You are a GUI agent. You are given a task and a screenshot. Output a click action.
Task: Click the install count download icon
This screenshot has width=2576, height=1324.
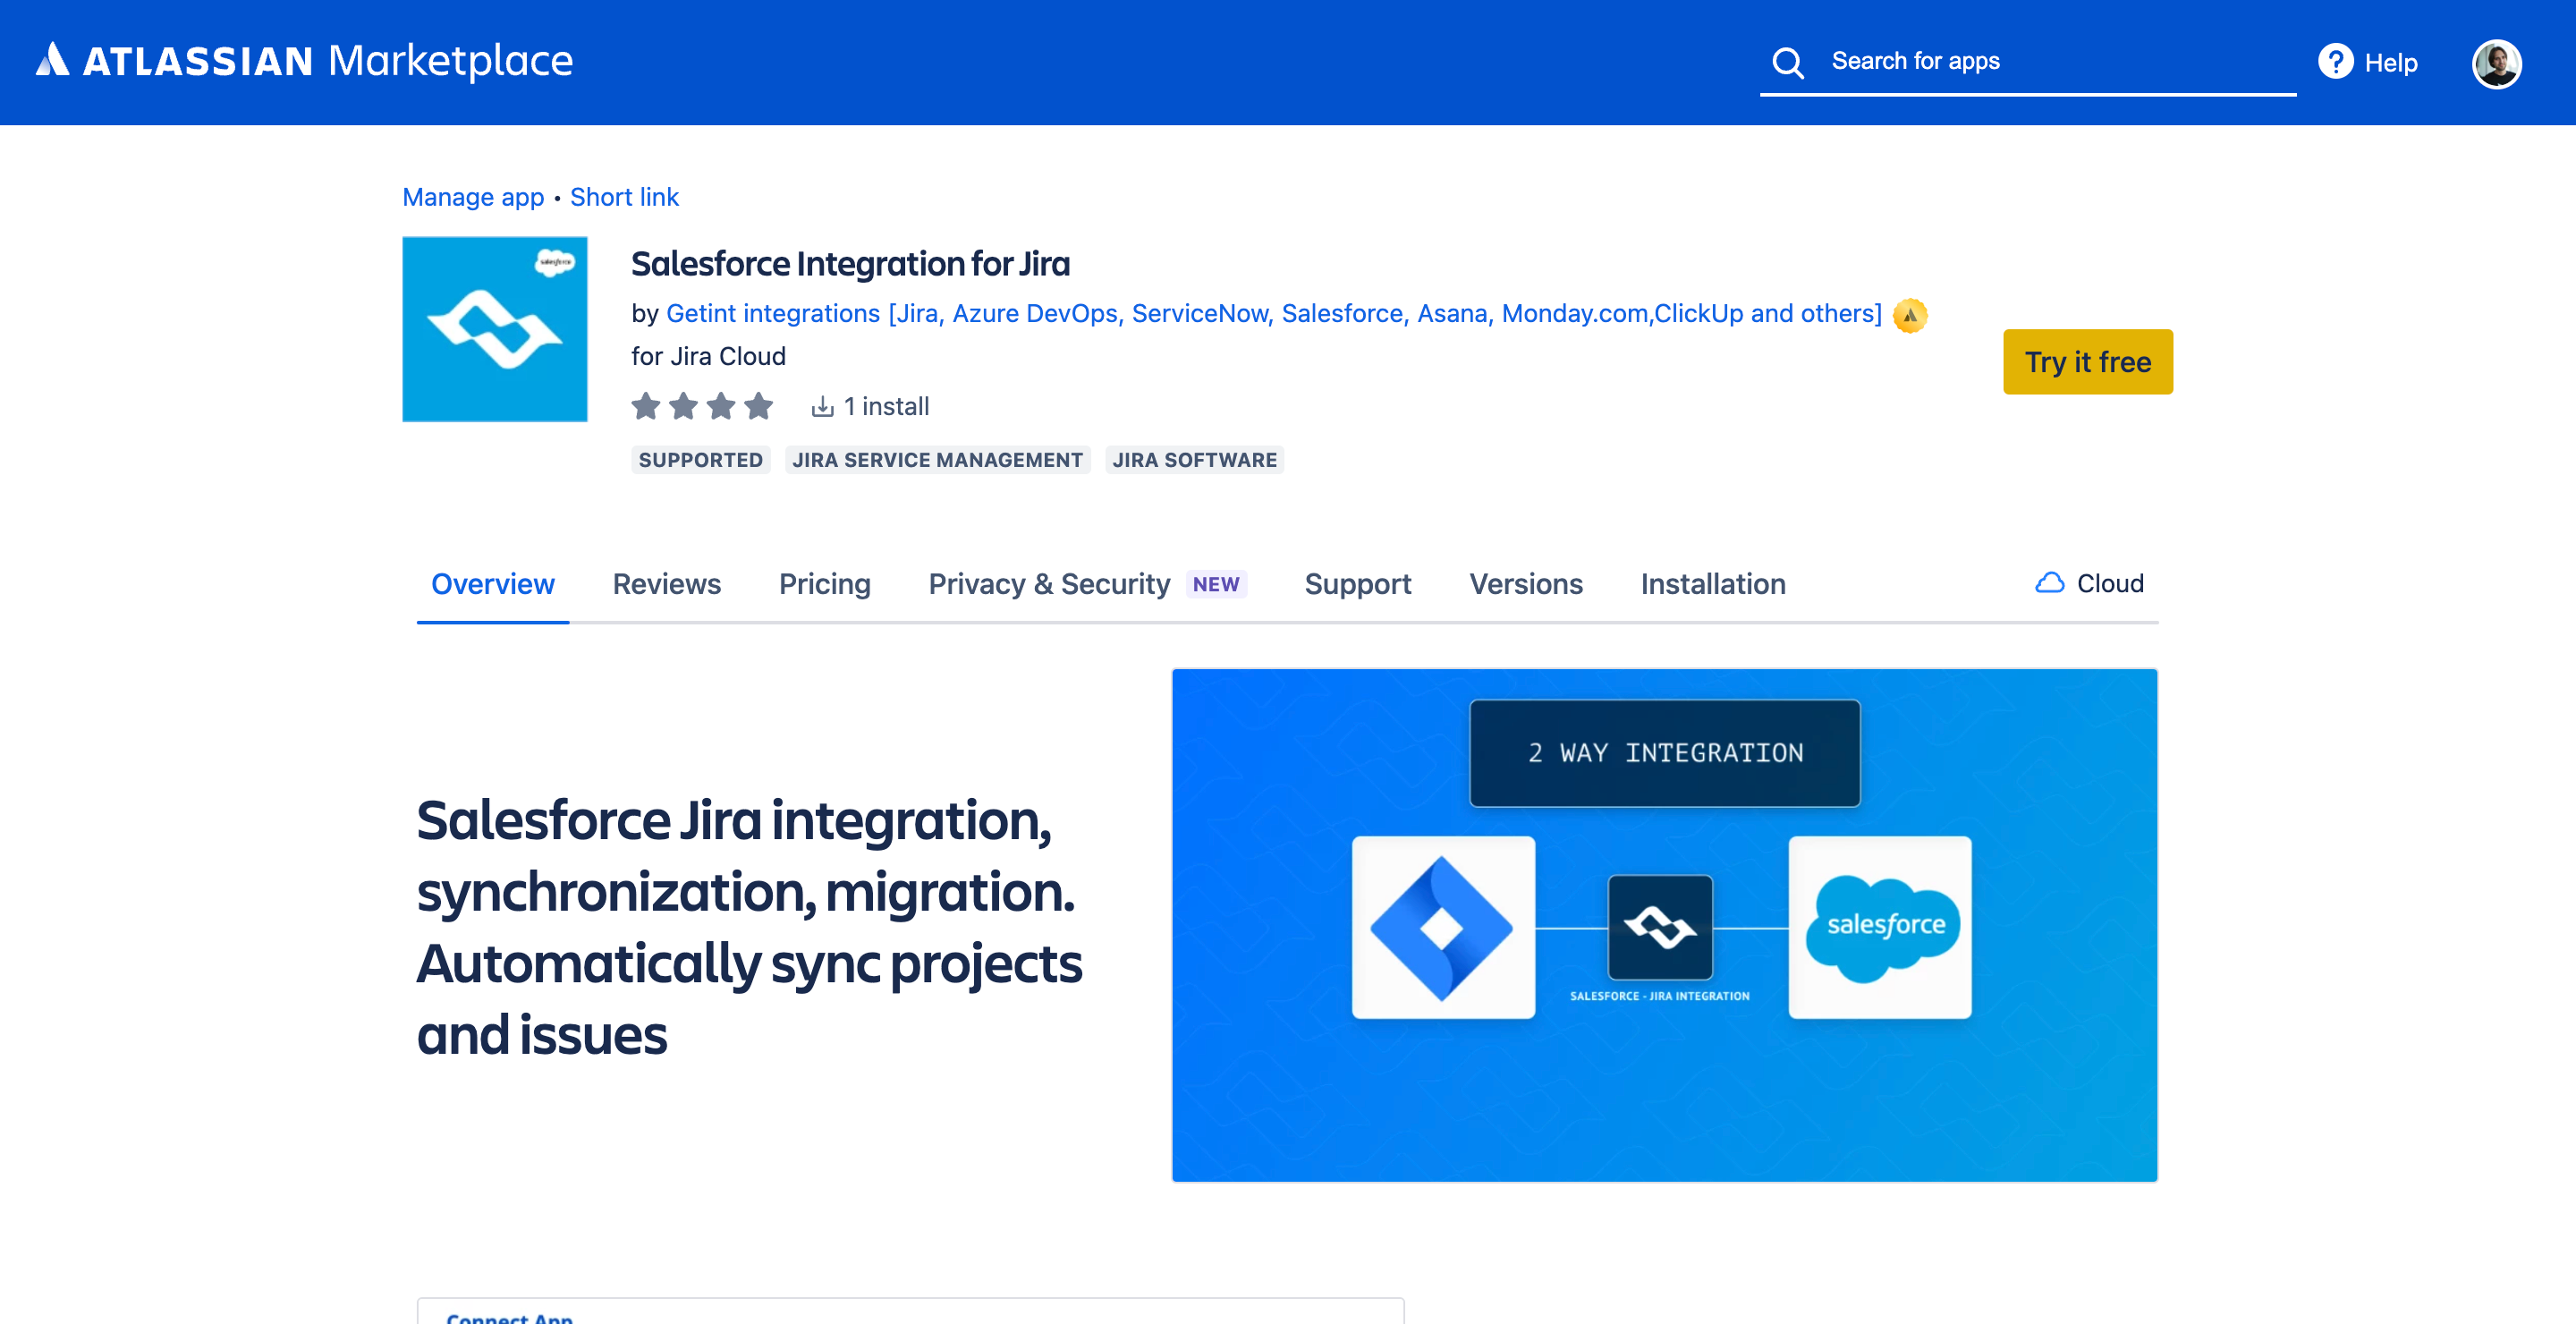coord(822,406)
